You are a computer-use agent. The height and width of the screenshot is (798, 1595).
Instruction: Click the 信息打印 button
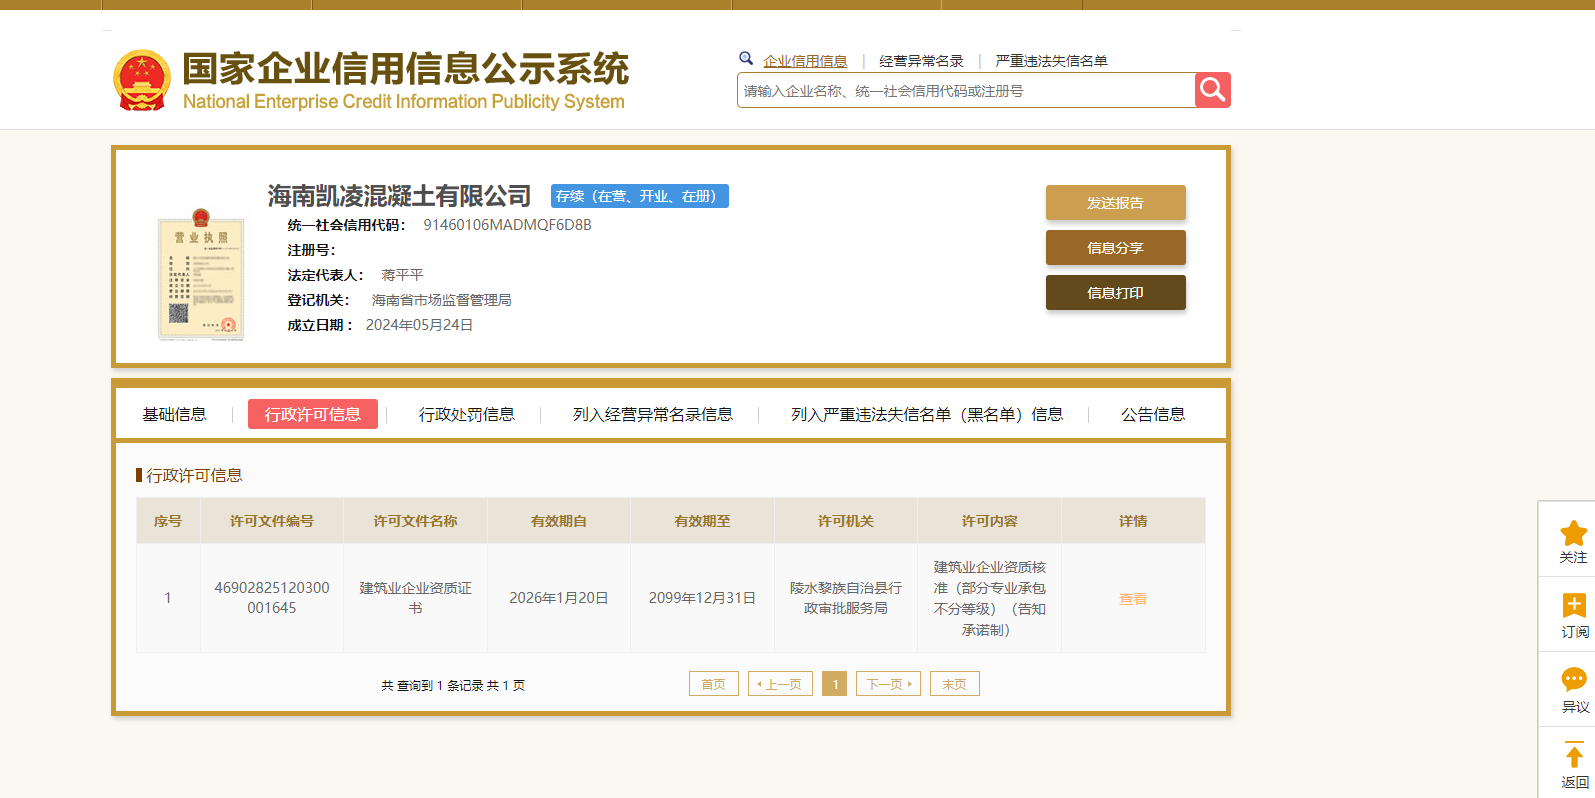[x=1115, y=293]
